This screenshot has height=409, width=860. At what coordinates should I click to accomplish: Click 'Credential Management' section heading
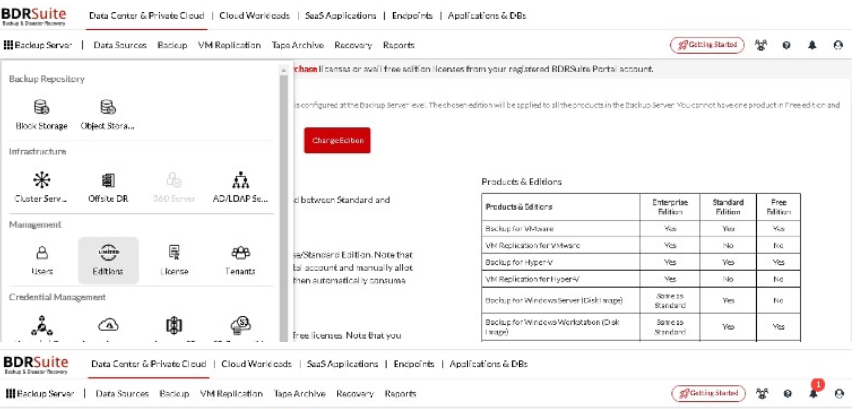tap(57, 297)
